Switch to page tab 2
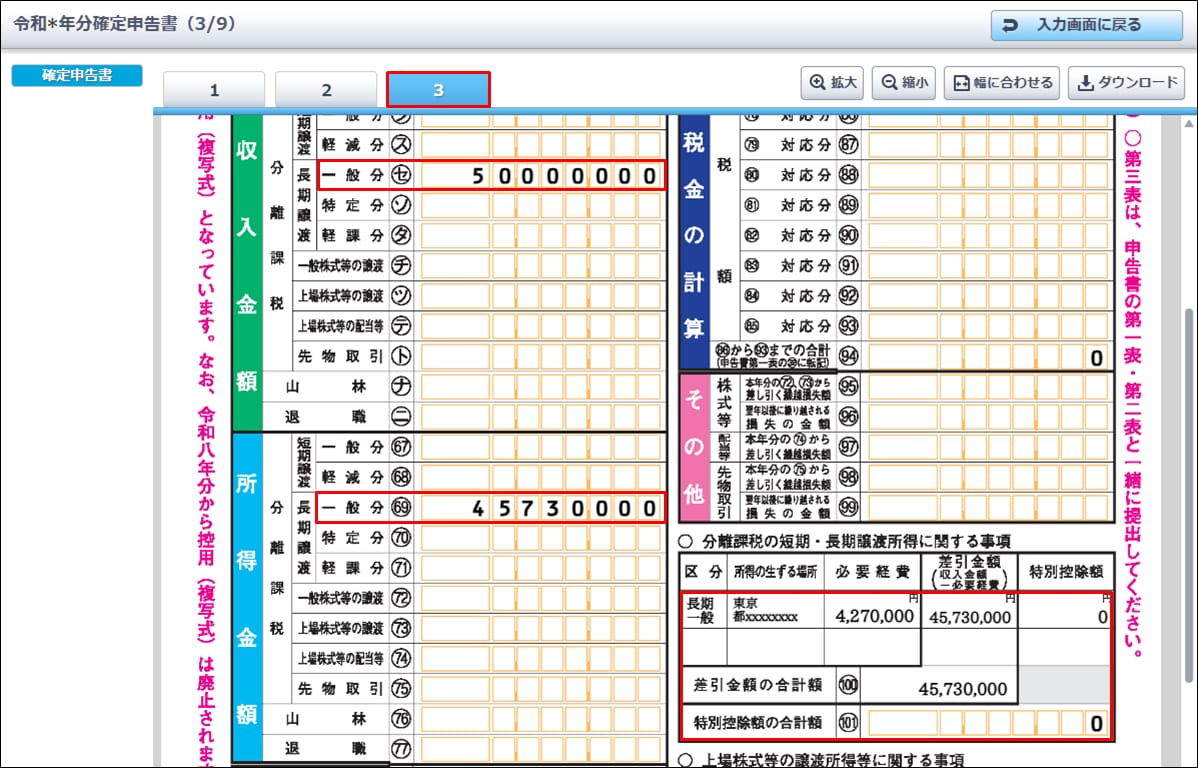 pos(326,90)
